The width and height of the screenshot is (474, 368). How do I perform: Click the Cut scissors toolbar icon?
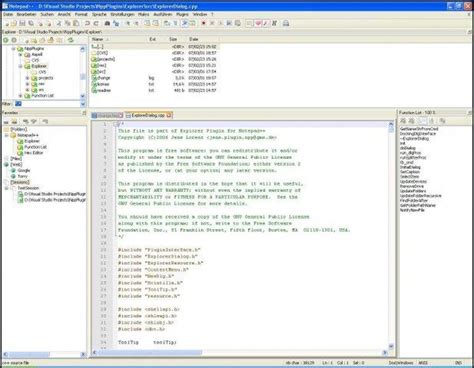tap(59, 23)
